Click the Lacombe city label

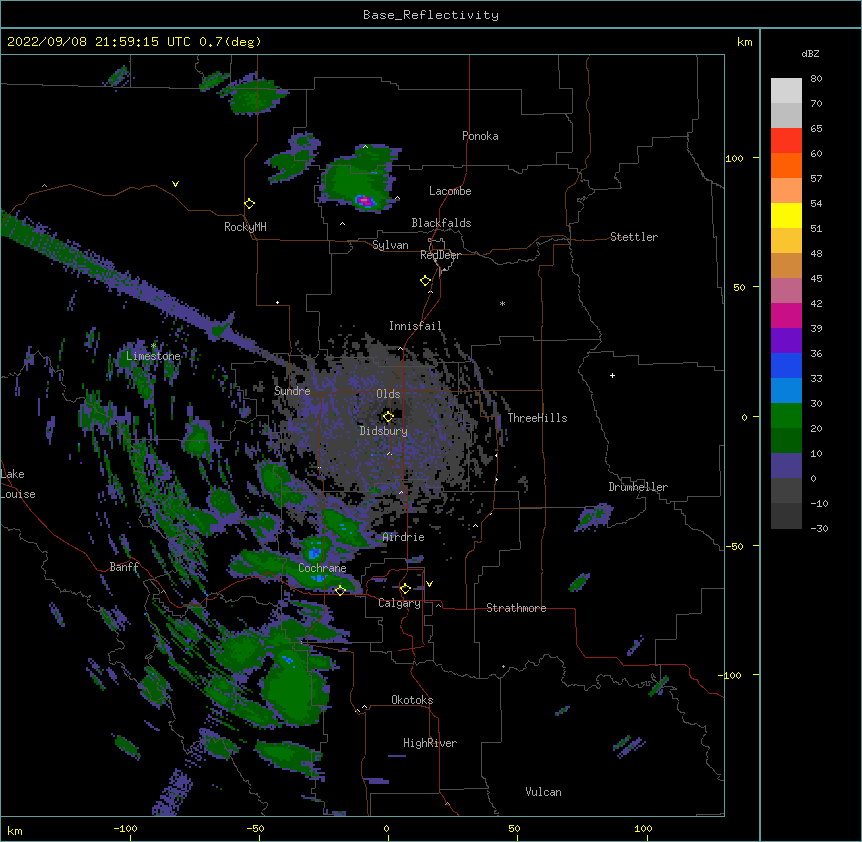[x=450, y=191]
